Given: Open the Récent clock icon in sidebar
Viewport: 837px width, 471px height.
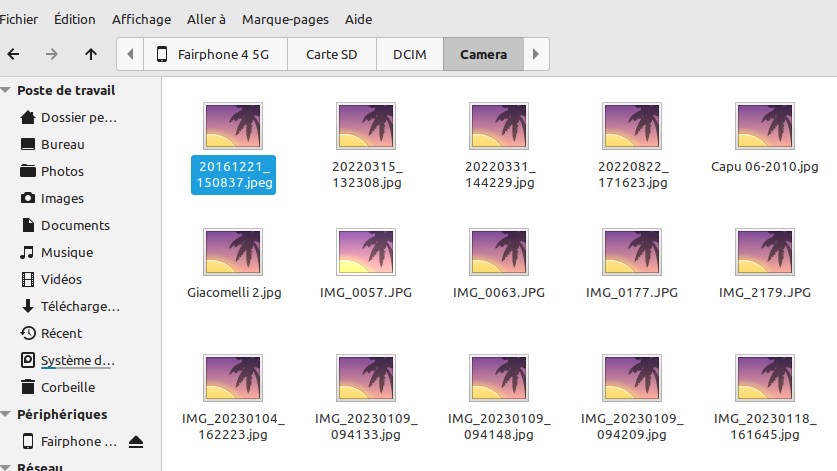Looking at the screenshot, I should point(28,333).
